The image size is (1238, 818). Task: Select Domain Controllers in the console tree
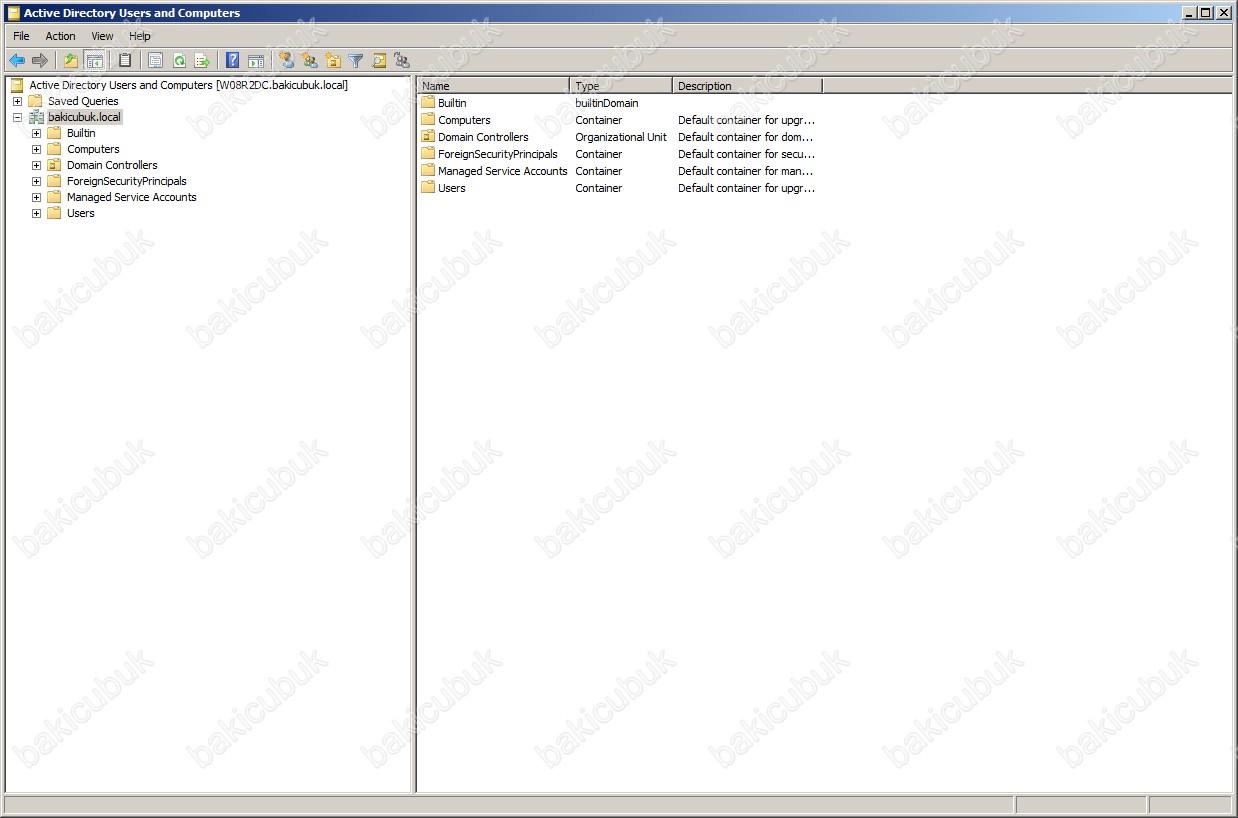click(112, 165)
